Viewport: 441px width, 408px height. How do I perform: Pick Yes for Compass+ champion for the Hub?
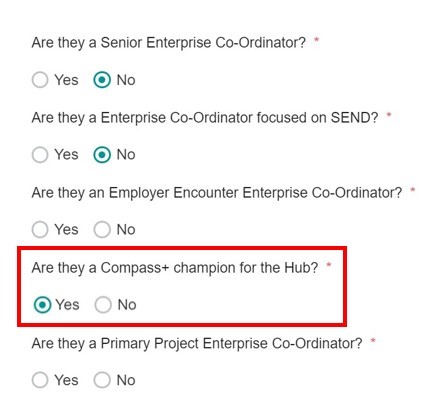click(42, 305)
